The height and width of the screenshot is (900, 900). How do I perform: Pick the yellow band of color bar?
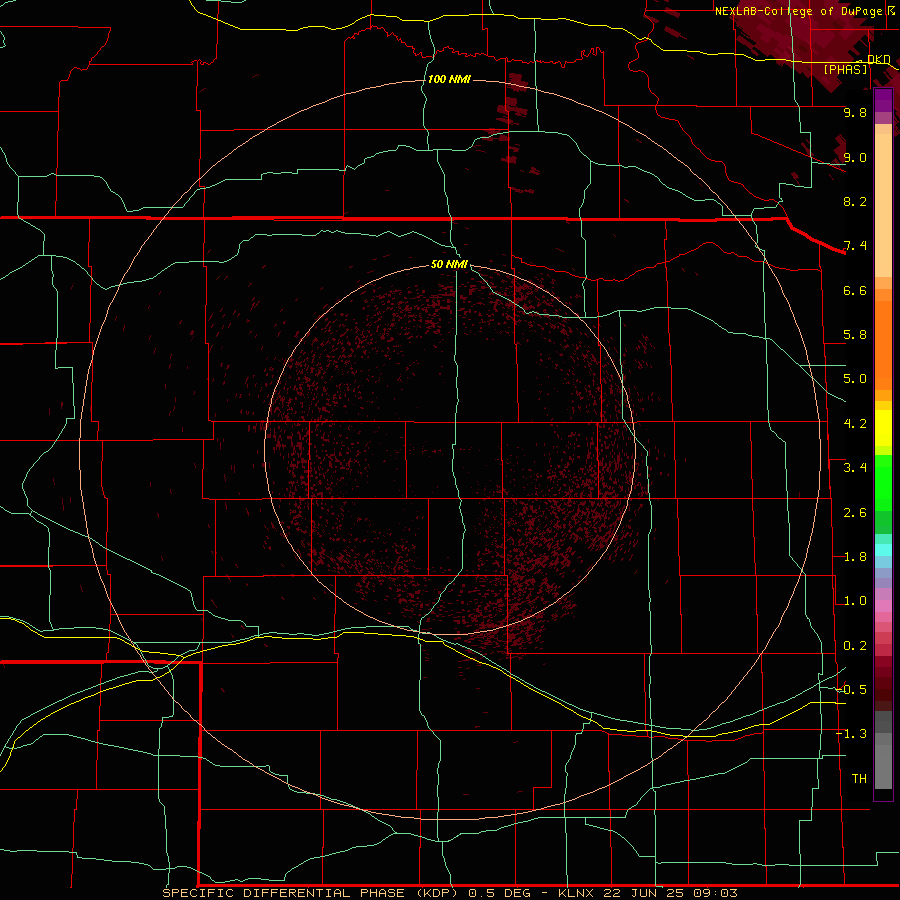coord(883,428)
